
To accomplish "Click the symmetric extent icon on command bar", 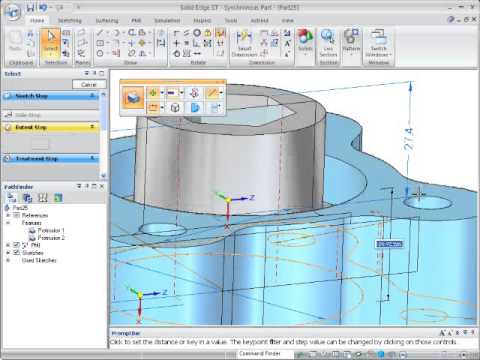I will point(172,93).
